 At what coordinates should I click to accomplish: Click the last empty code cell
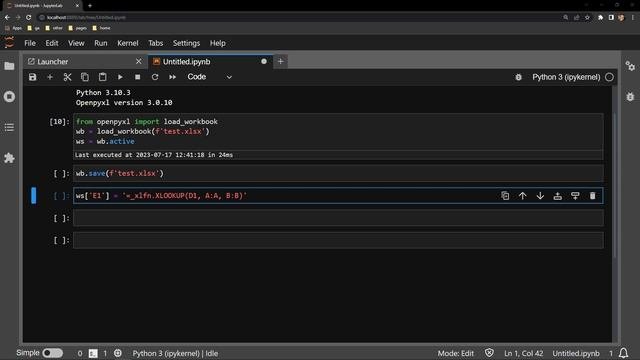(x=338, y=240)
